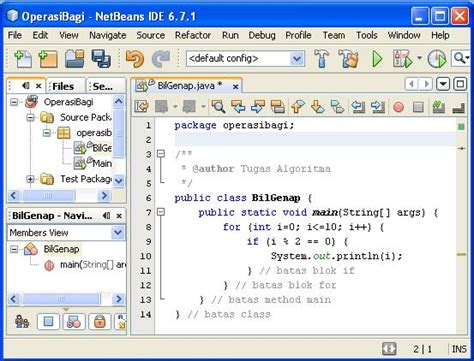Click the New File toolbar icon
474x361 pixels.
coord(23,59)
